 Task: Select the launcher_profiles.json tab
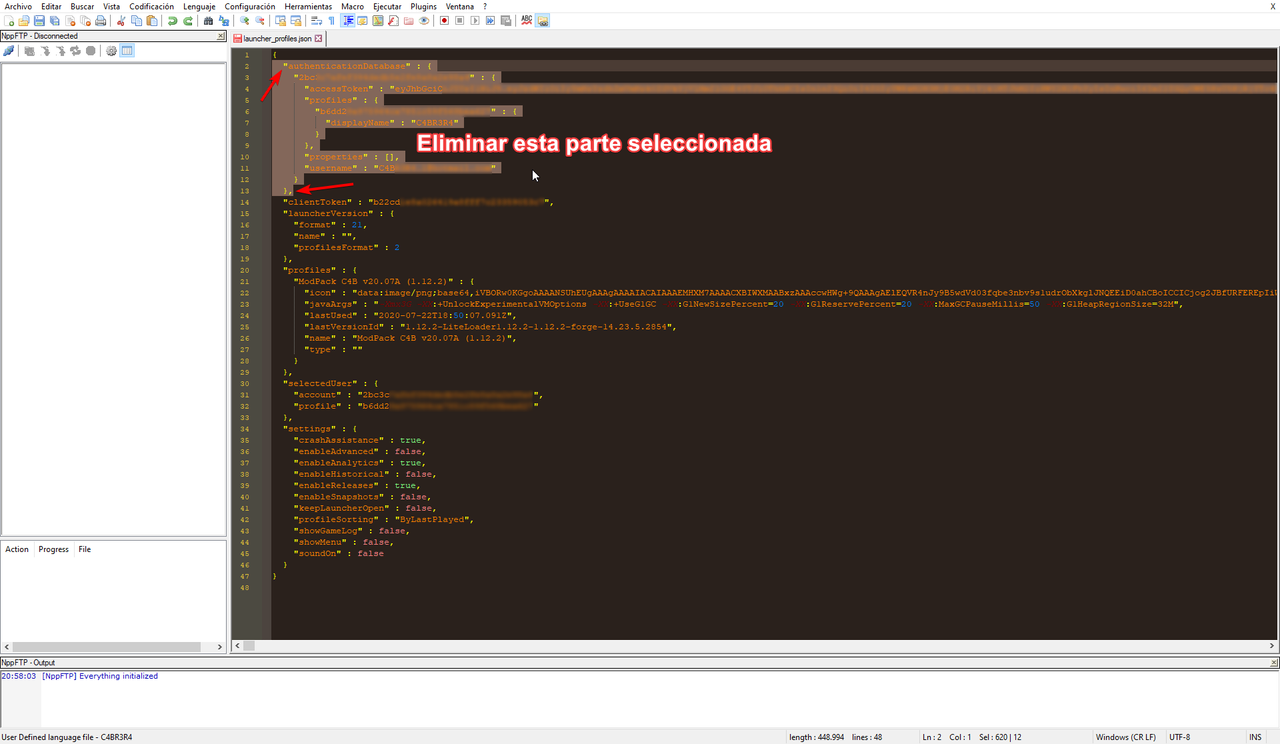pos(277,38)
